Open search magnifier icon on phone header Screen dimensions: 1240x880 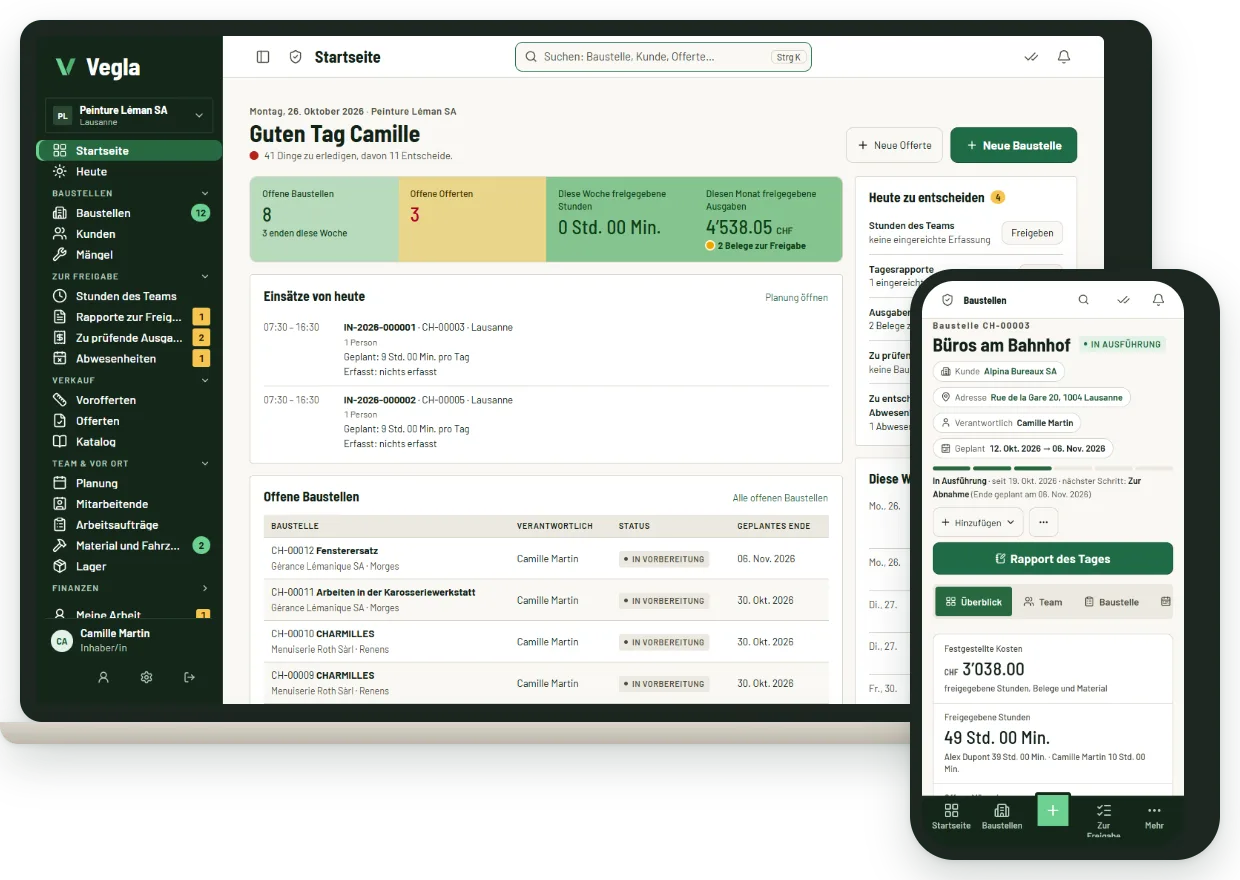1083,299
